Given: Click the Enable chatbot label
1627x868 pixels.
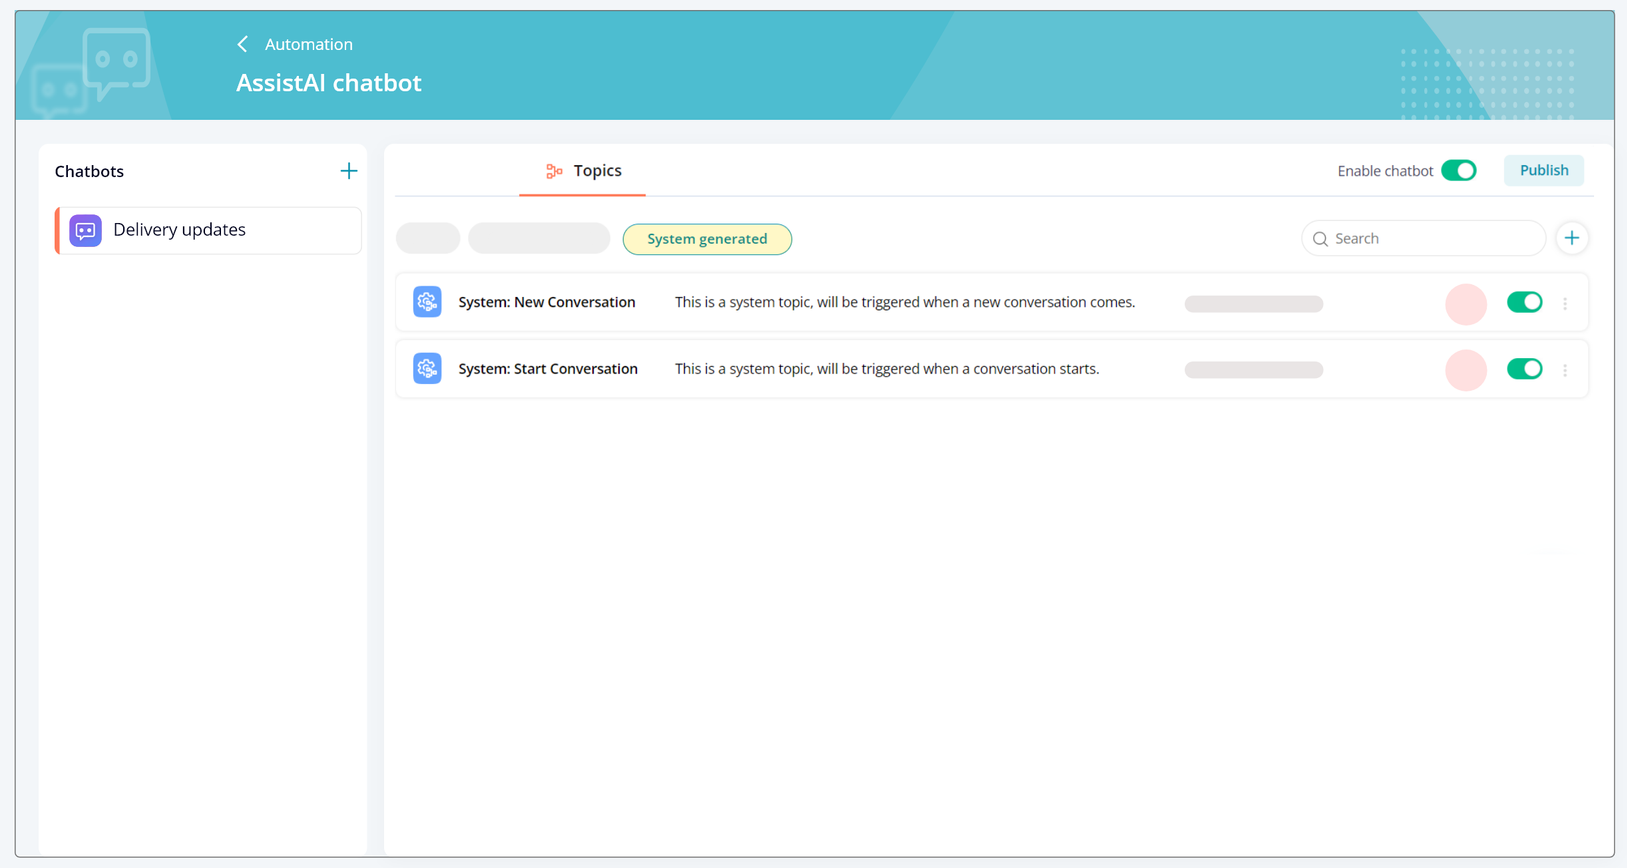Looking at the screenshot, I should click(x=1385, y=171).
